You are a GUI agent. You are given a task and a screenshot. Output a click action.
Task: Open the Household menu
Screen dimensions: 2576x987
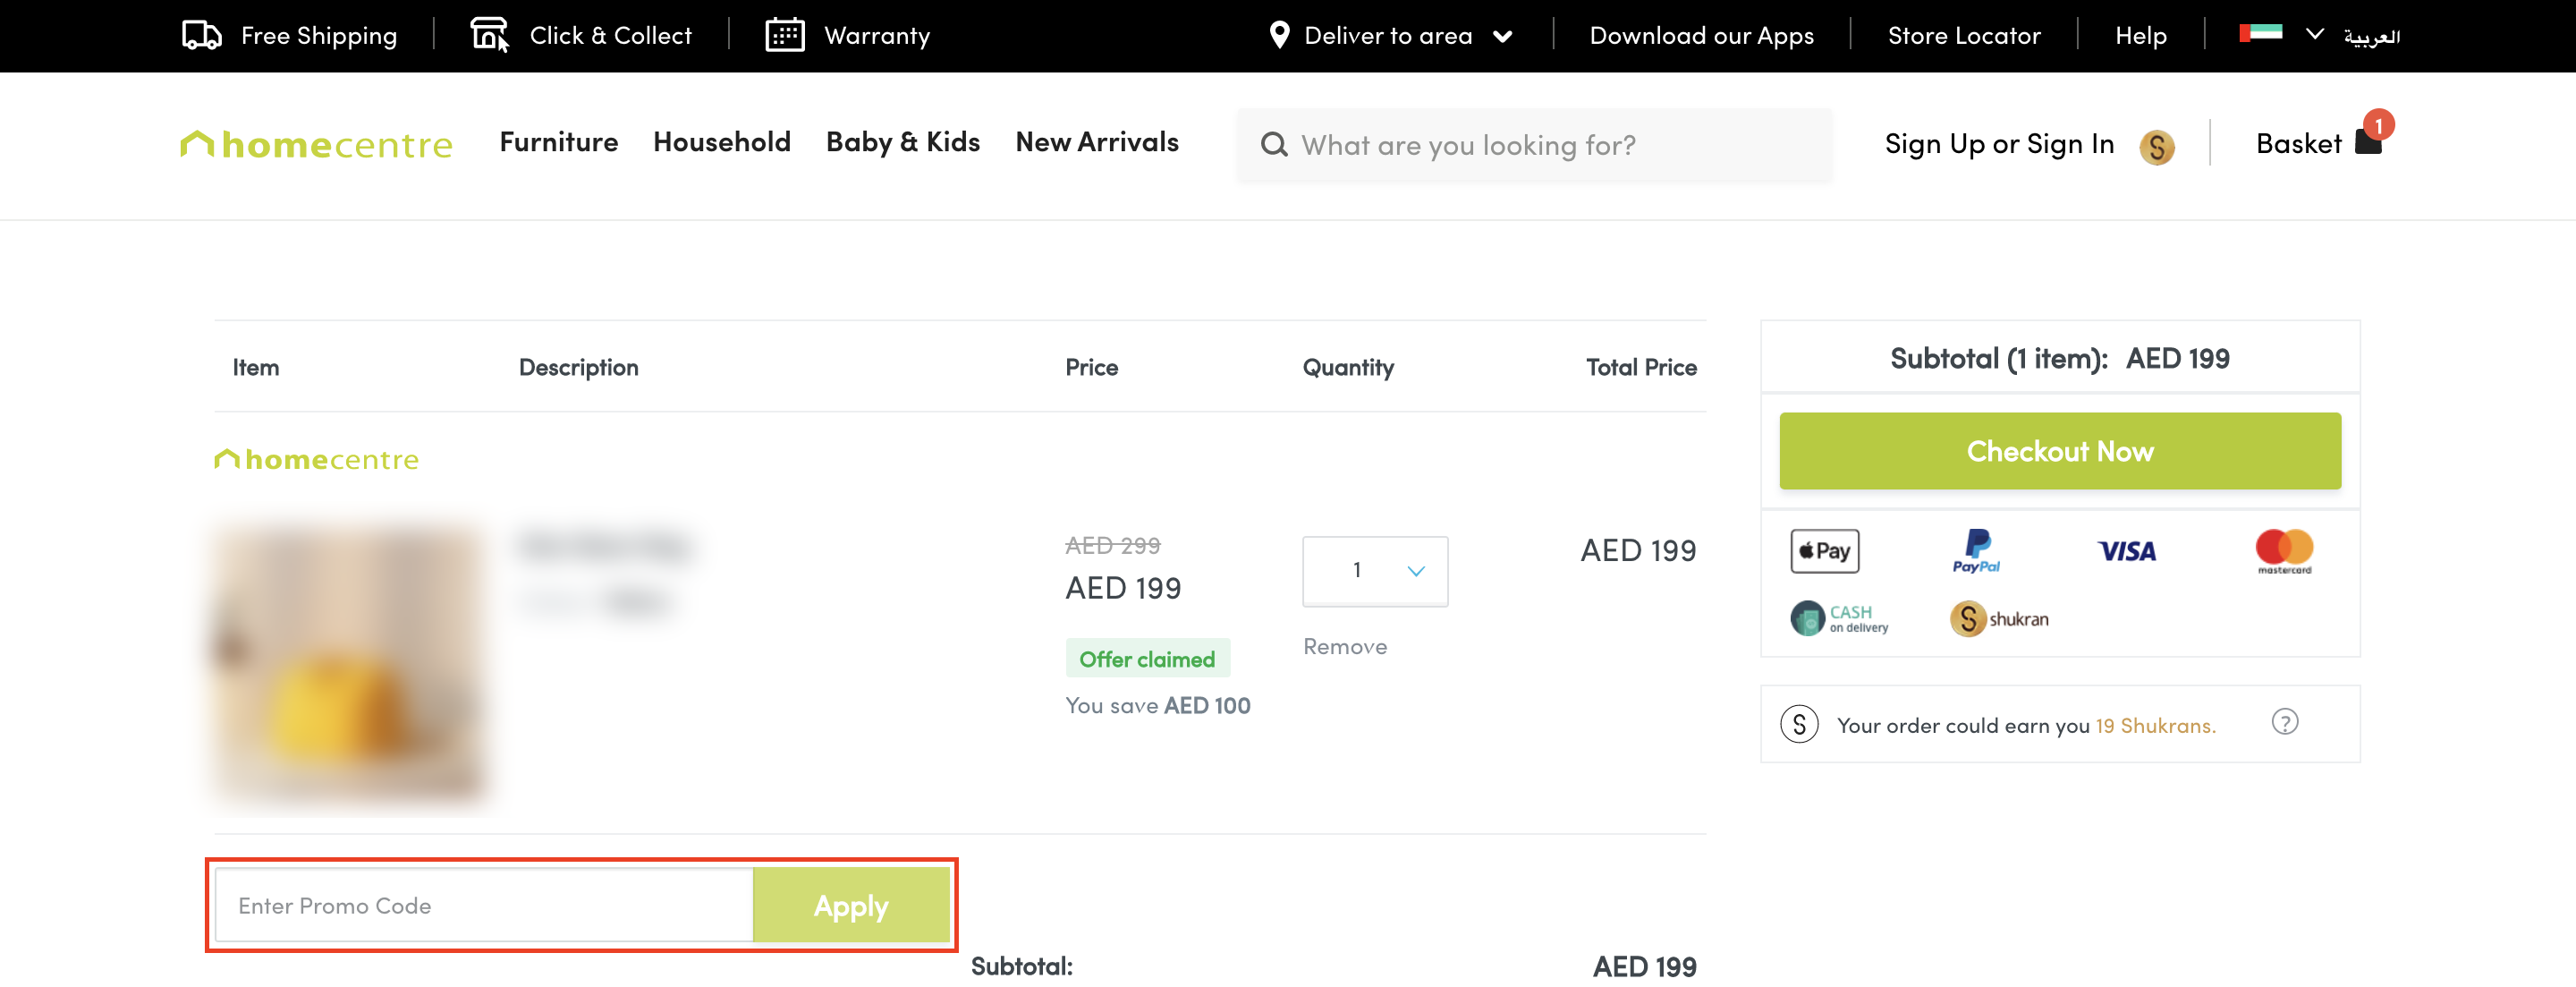pos(722,142)
